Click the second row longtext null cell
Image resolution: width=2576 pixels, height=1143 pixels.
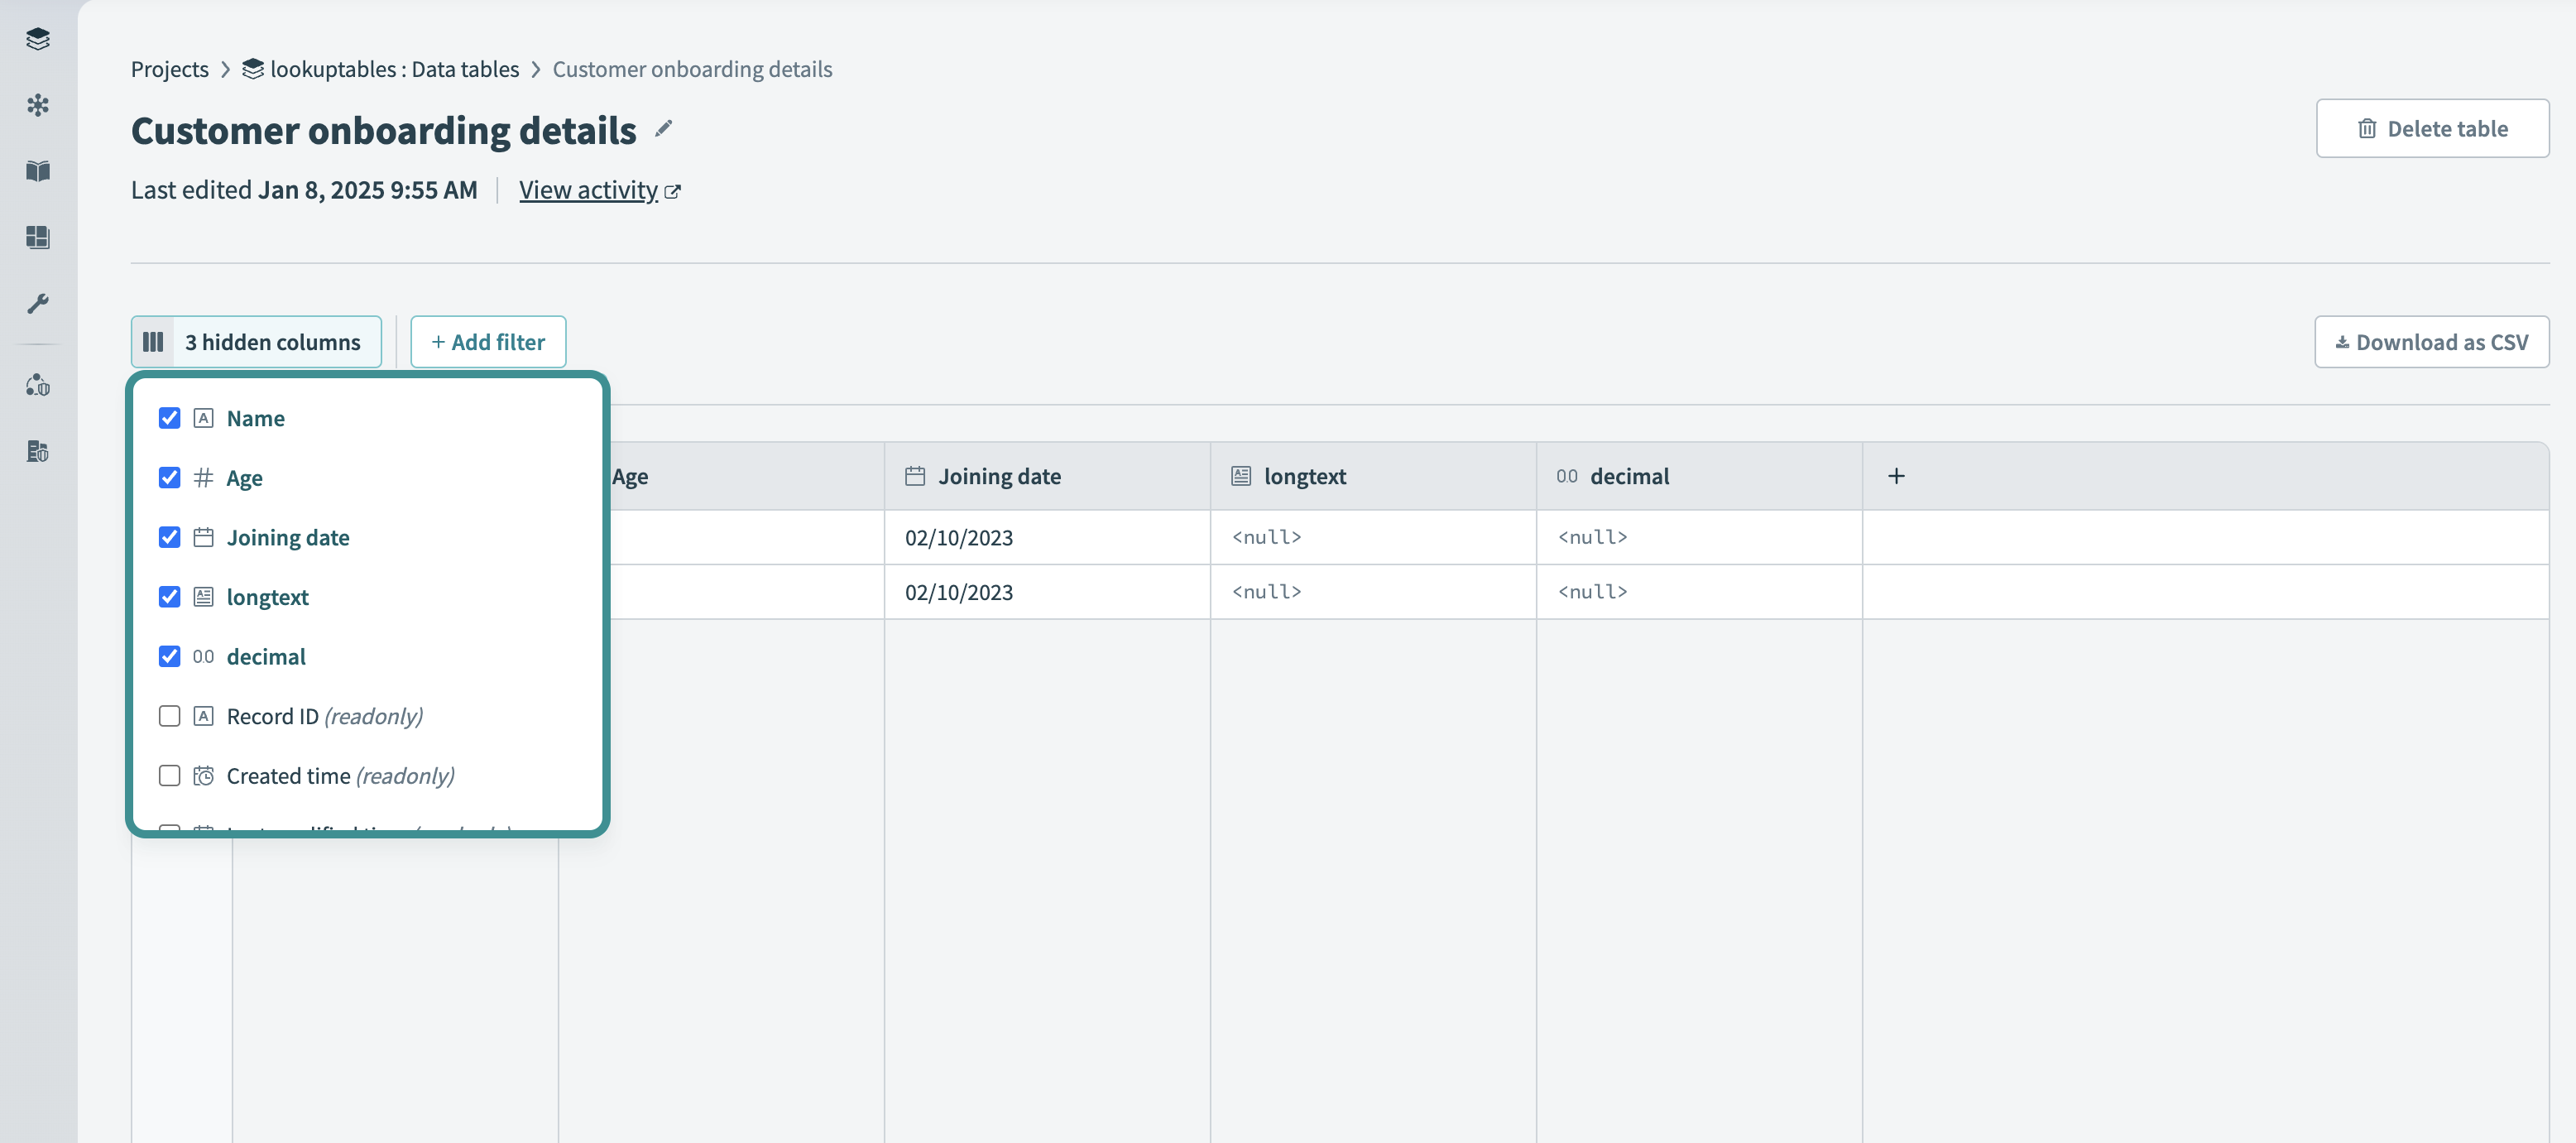(x=1373, y=592)
